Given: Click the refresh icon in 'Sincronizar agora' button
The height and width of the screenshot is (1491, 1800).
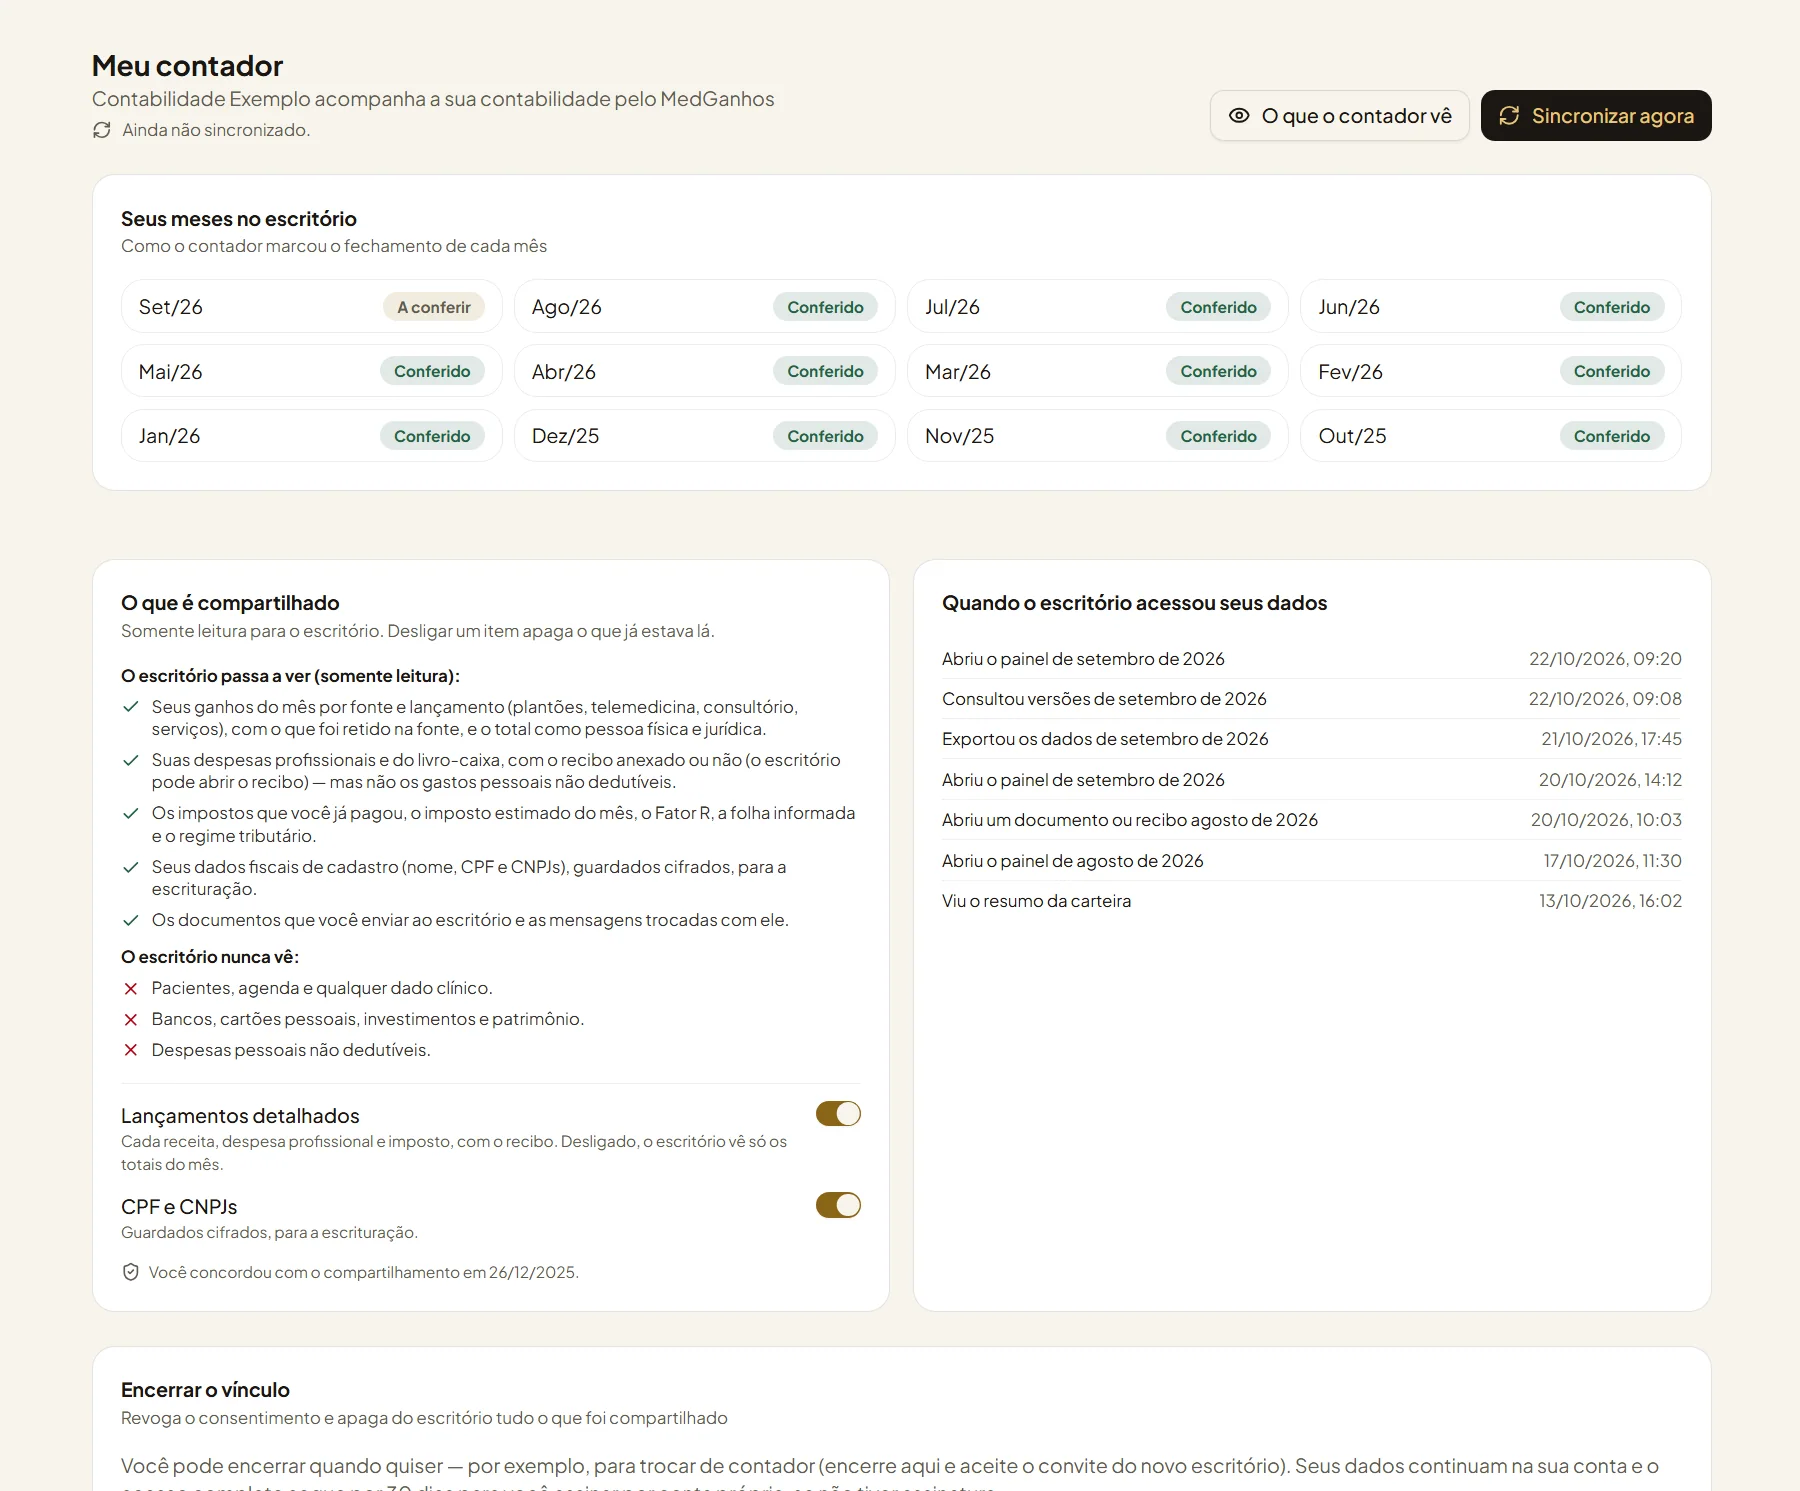Looking at the screenshot, I should click(x=1509, y=116).
